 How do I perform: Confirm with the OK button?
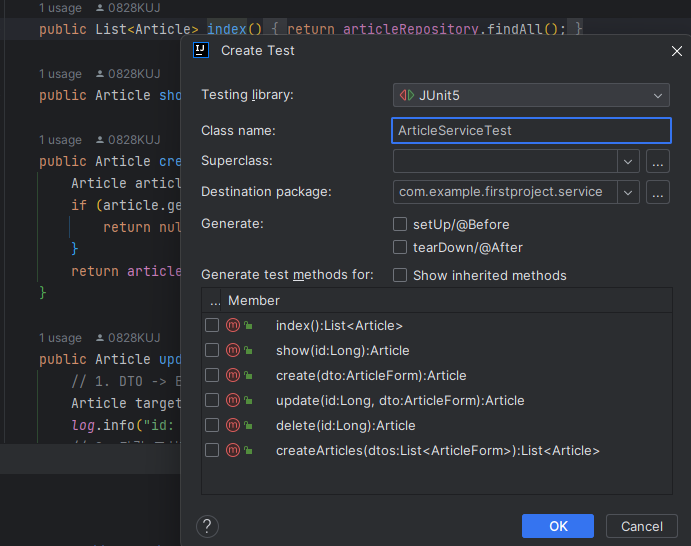(558, 526)
